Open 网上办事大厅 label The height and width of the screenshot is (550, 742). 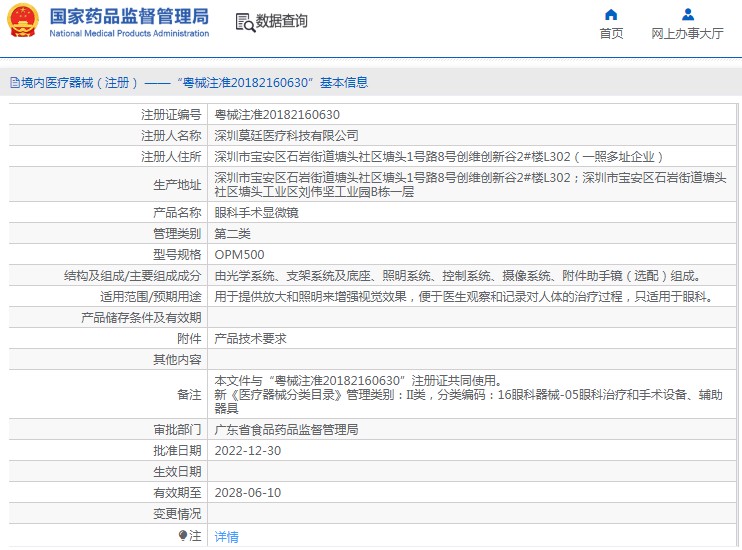(x=687, y=33)
